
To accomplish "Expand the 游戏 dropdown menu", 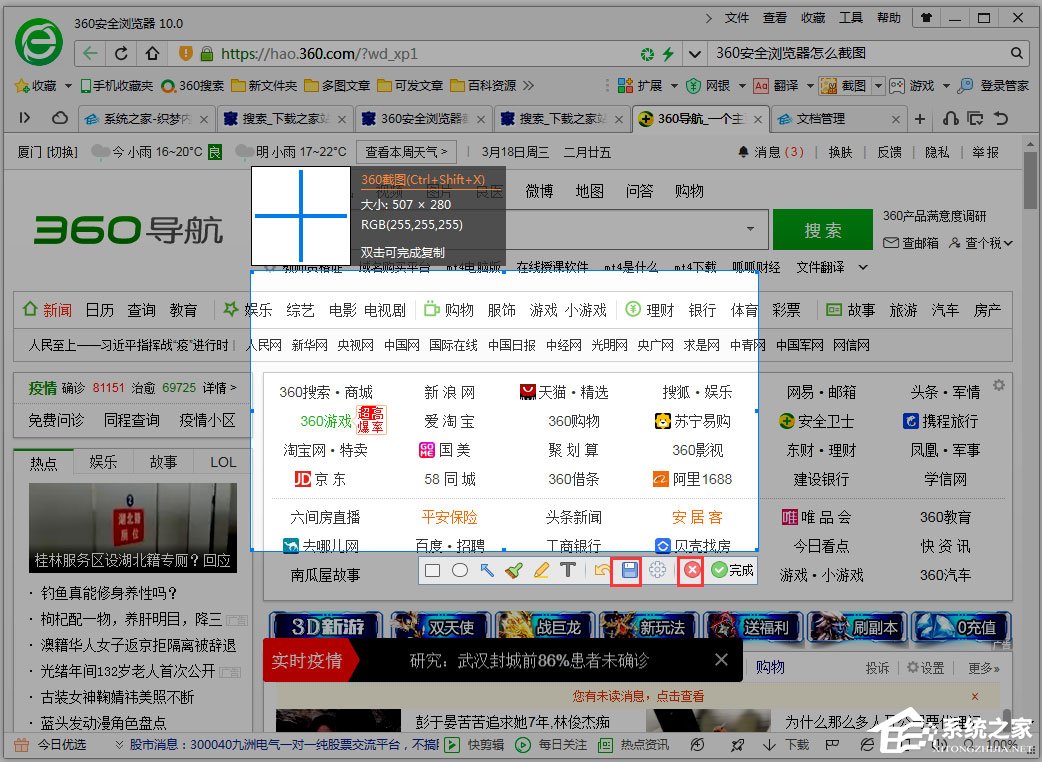I will coord(945,84).
